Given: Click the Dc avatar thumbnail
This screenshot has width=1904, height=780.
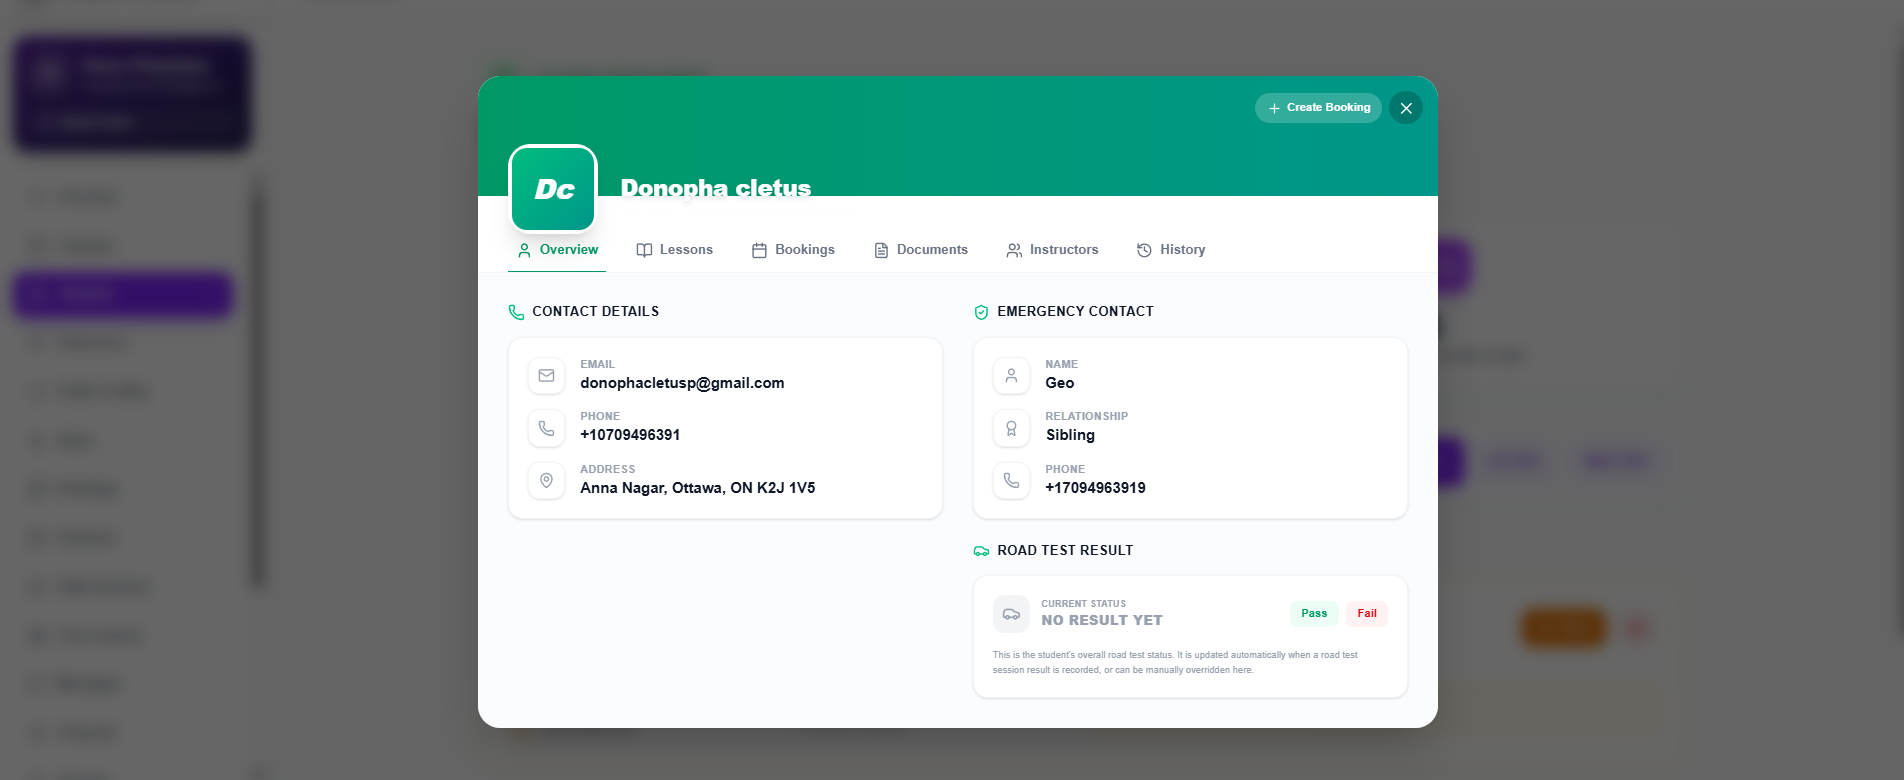Looking at the screenshot, I should 553,189.
